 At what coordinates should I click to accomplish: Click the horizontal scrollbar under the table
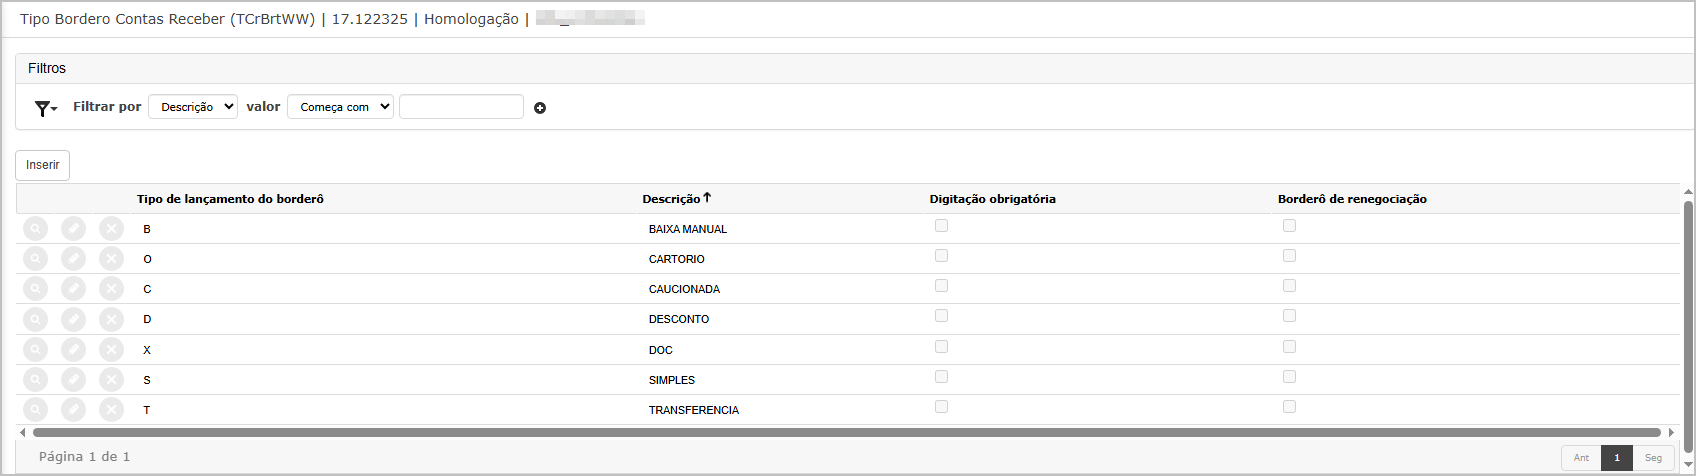click(846, 433)
